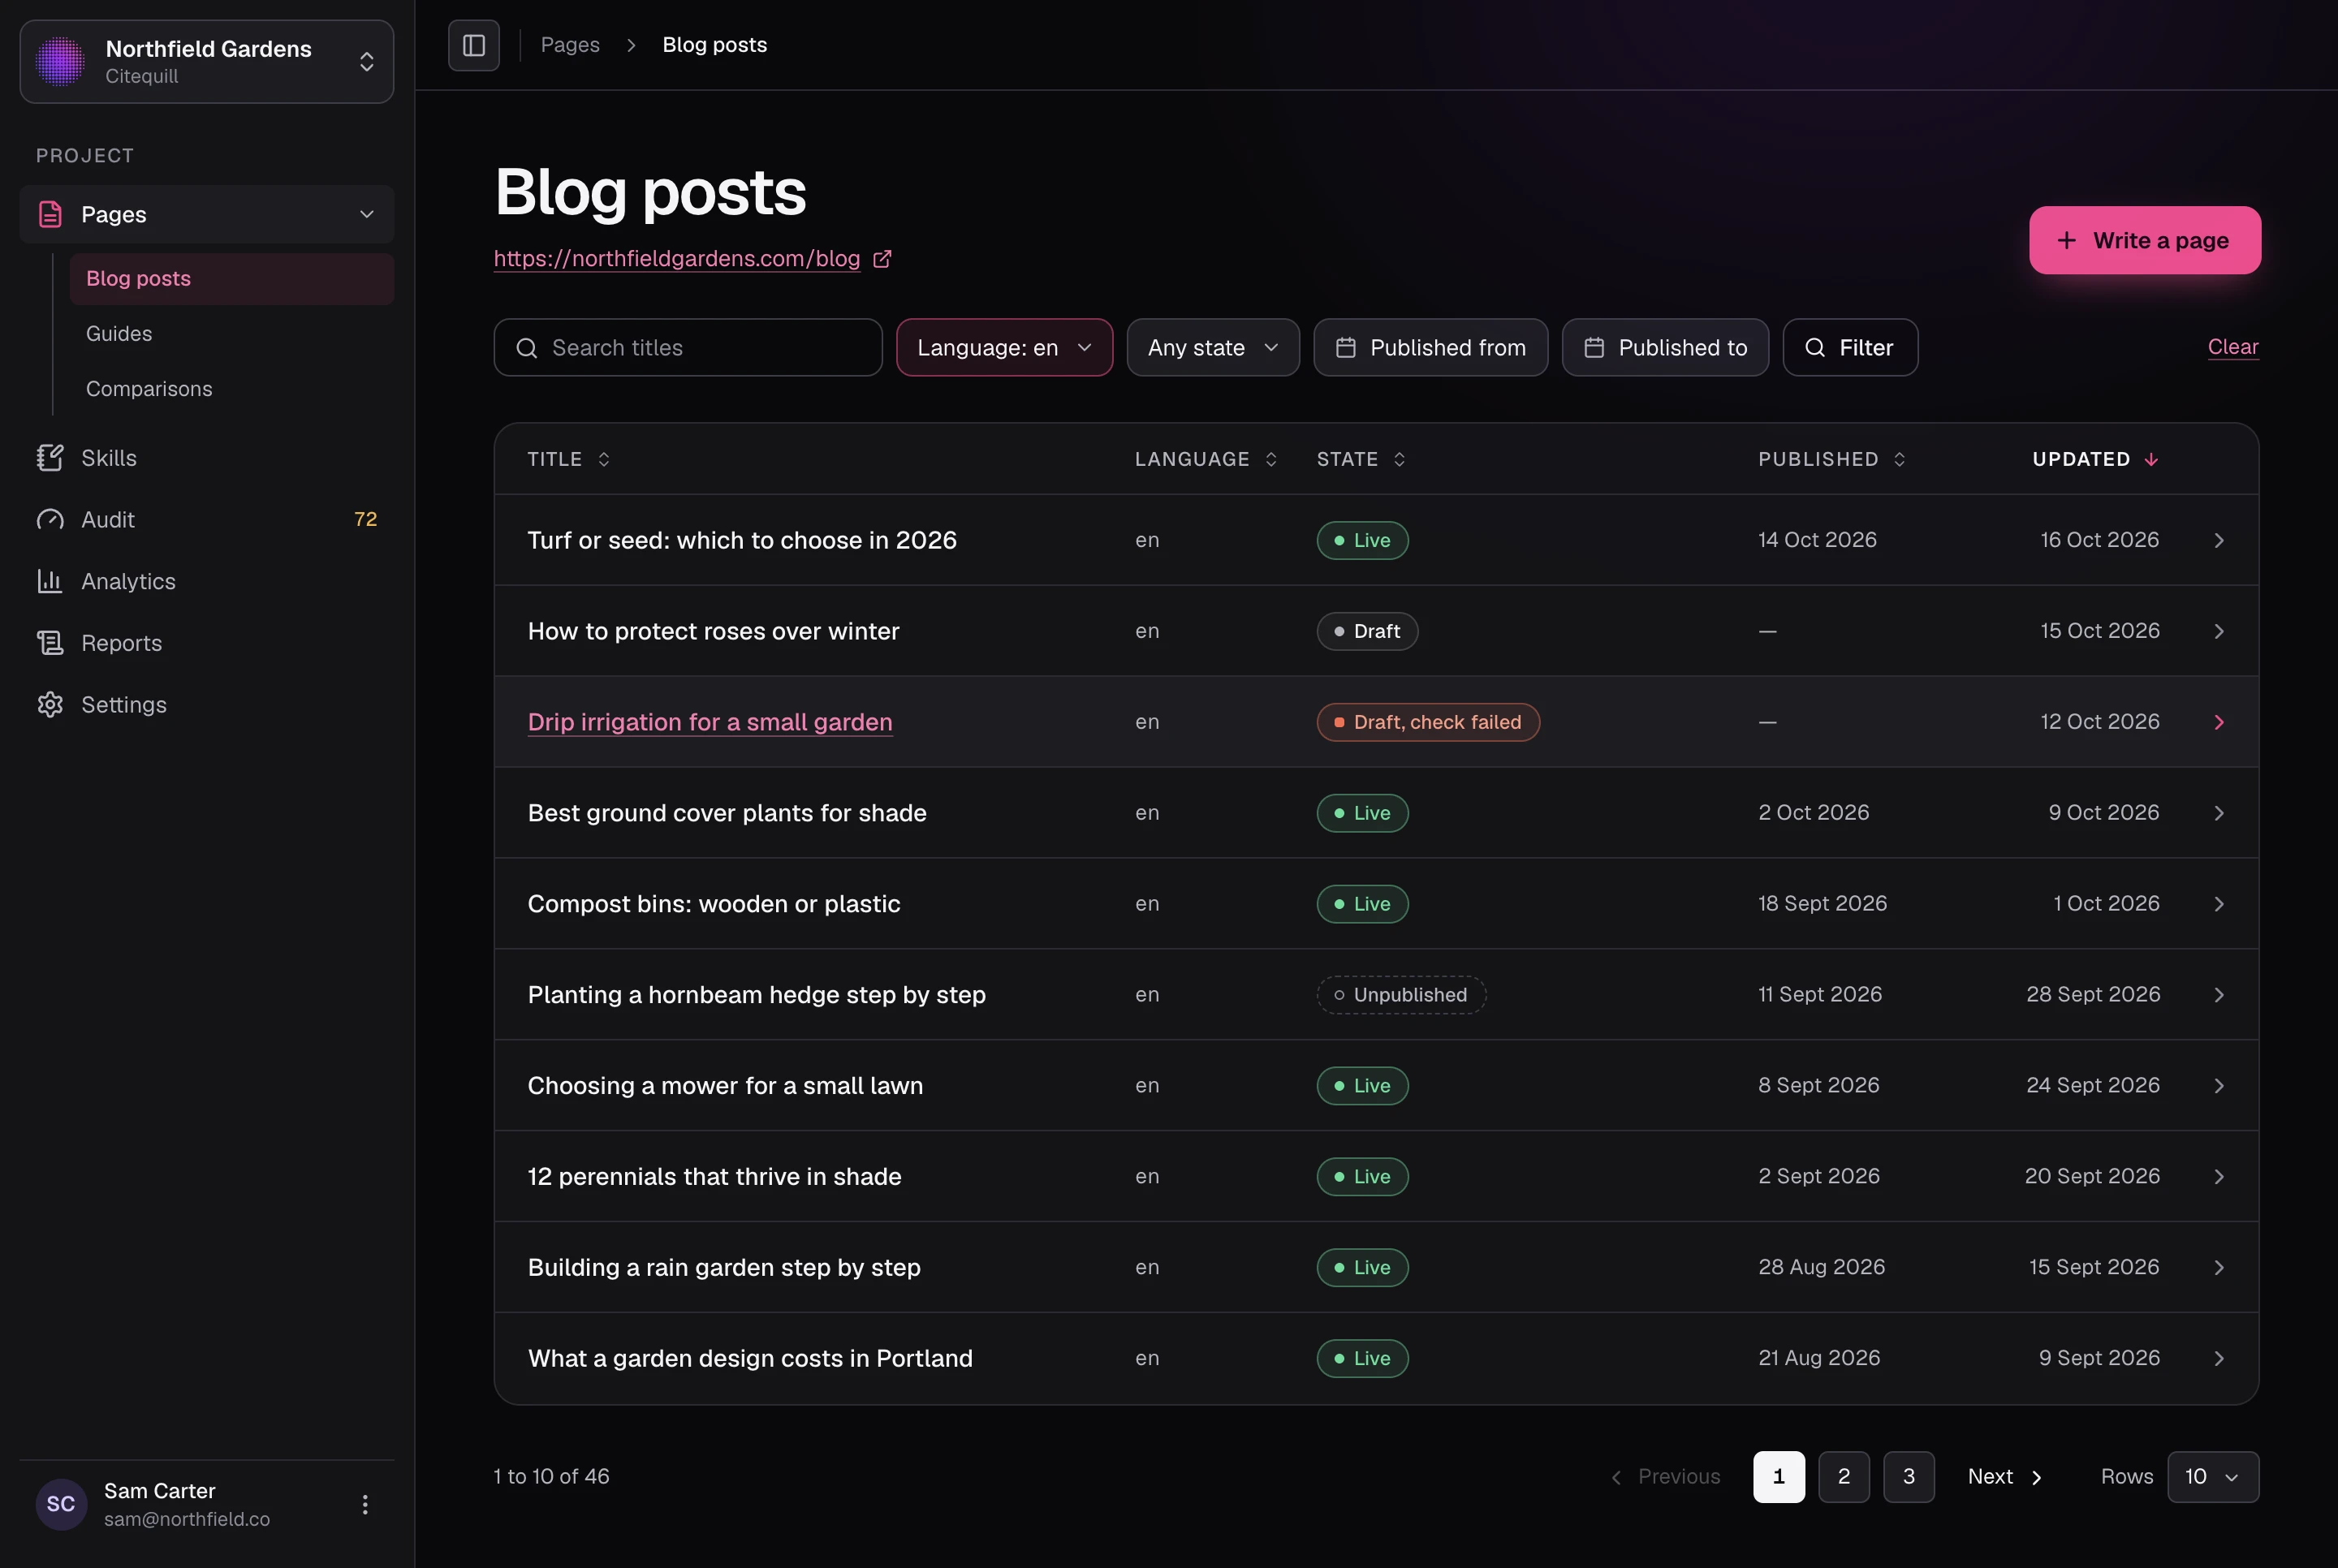Toggle the sidebar panel icon
Image resolution: width=2338 pixels, height=1568 pixels.
pos(474,45)
